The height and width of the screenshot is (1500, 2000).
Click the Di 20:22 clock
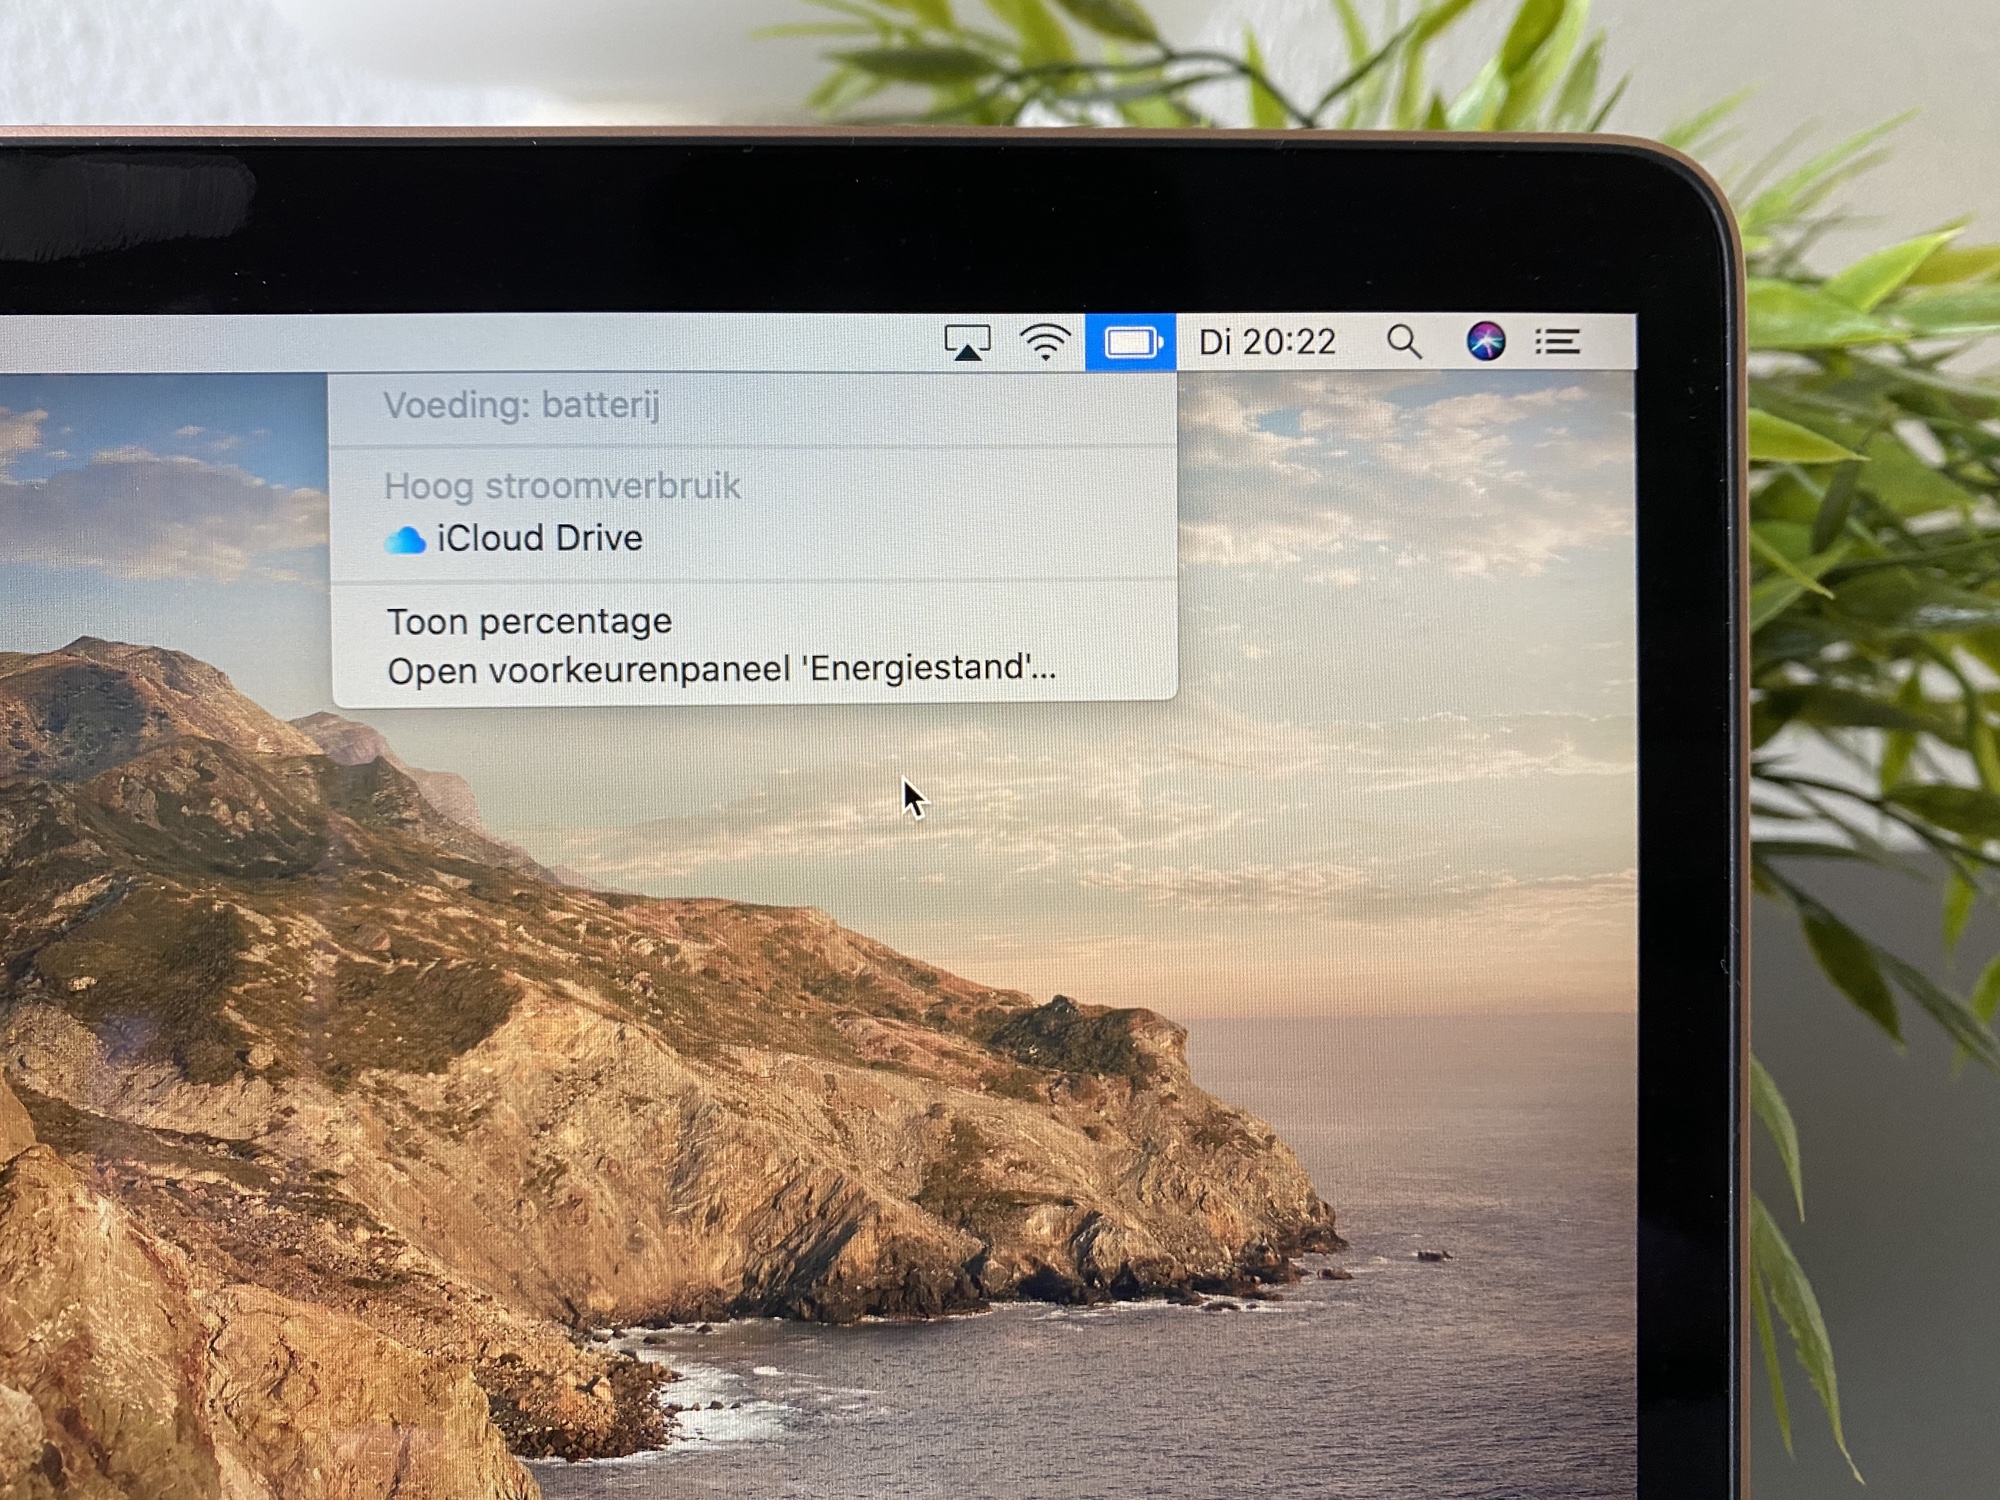tap(1267, 343)
